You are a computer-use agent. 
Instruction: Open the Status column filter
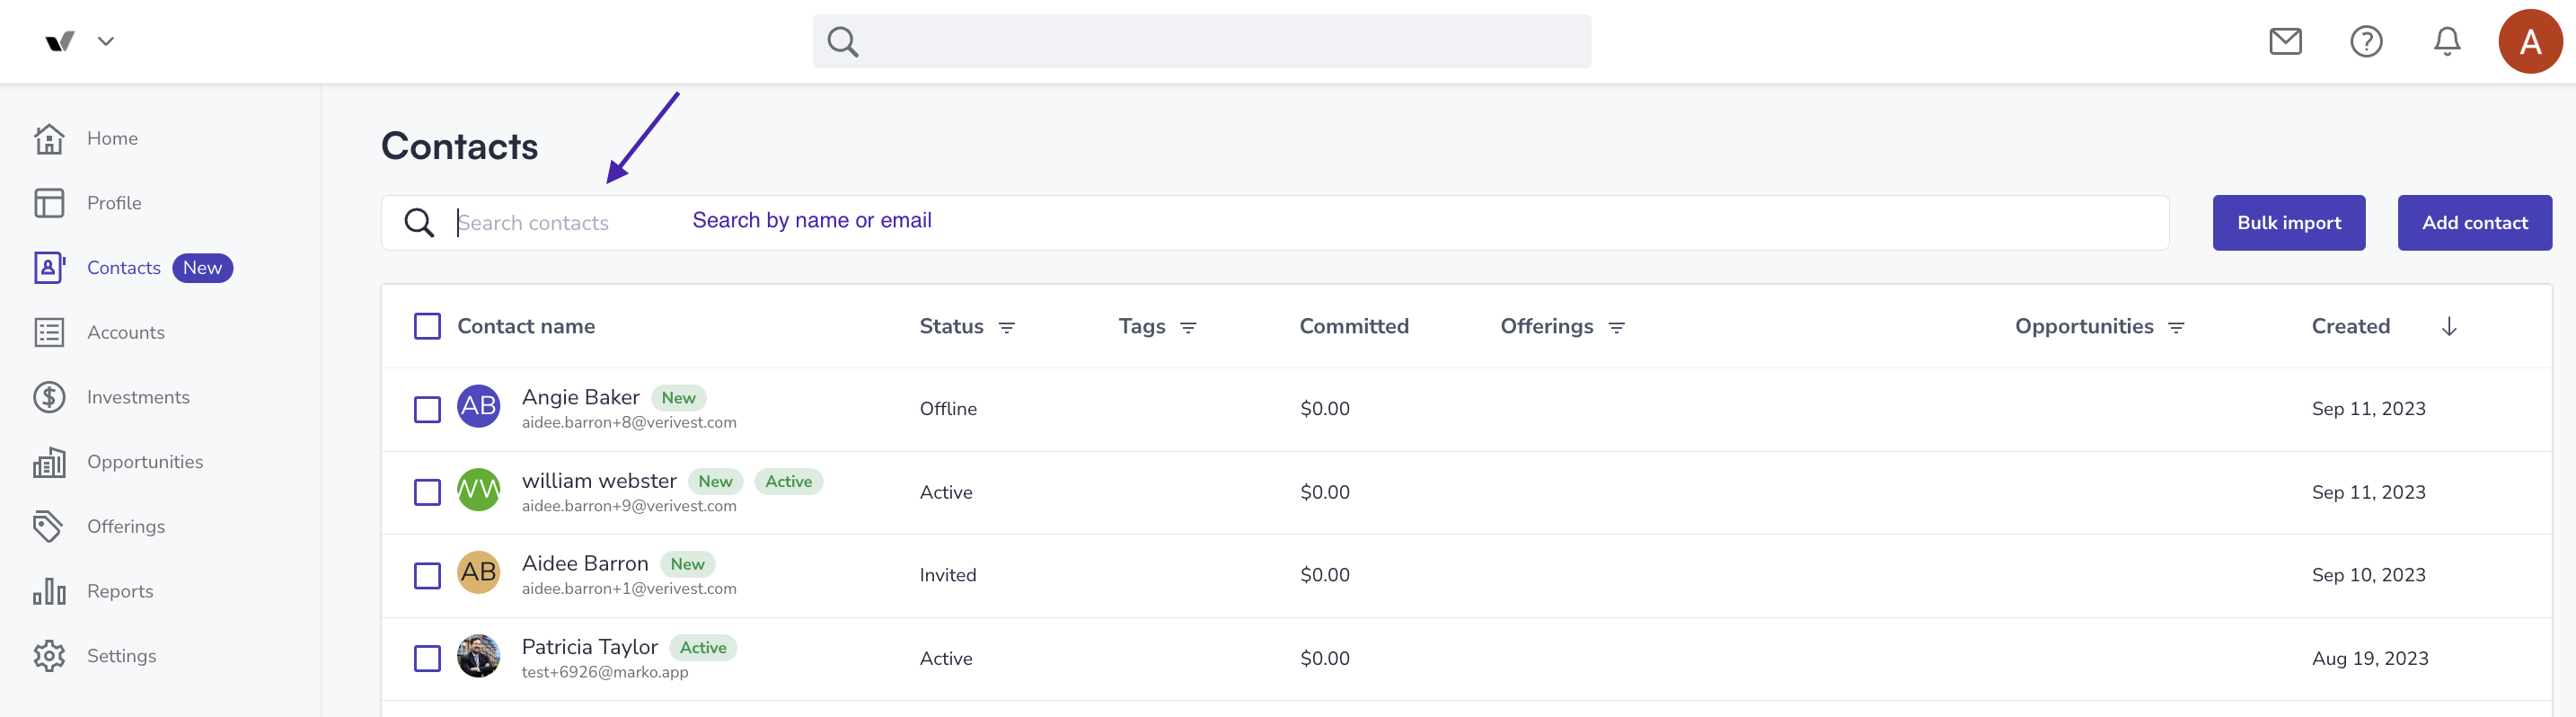click(1007, 327)
